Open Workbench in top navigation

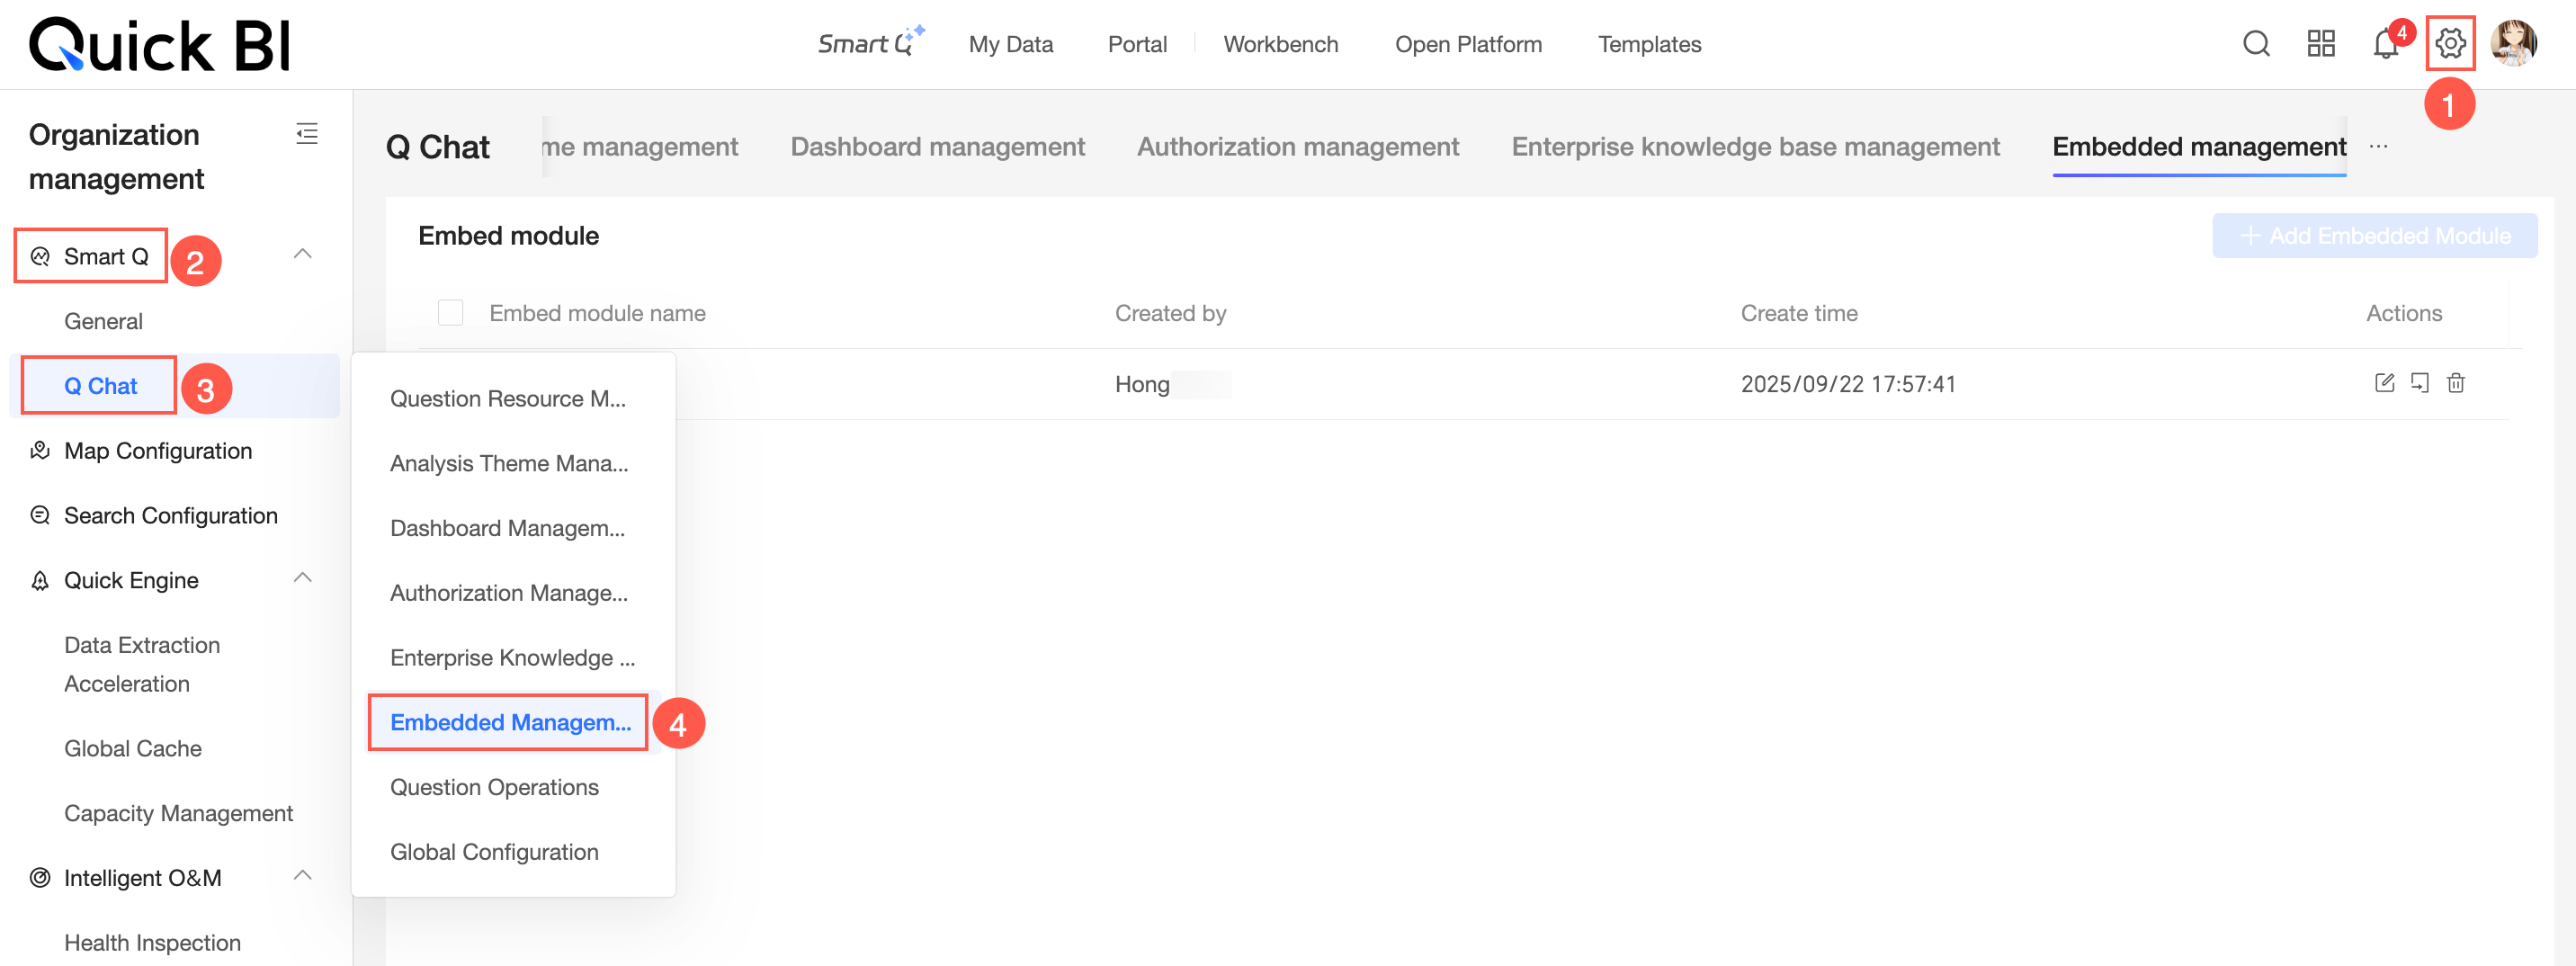tap(1281, 44)
